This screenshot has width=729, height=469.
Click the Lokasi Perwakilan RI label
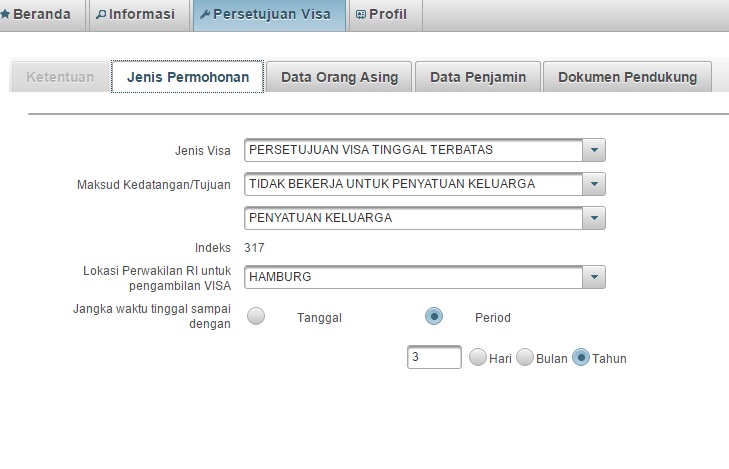click(157, 278)
